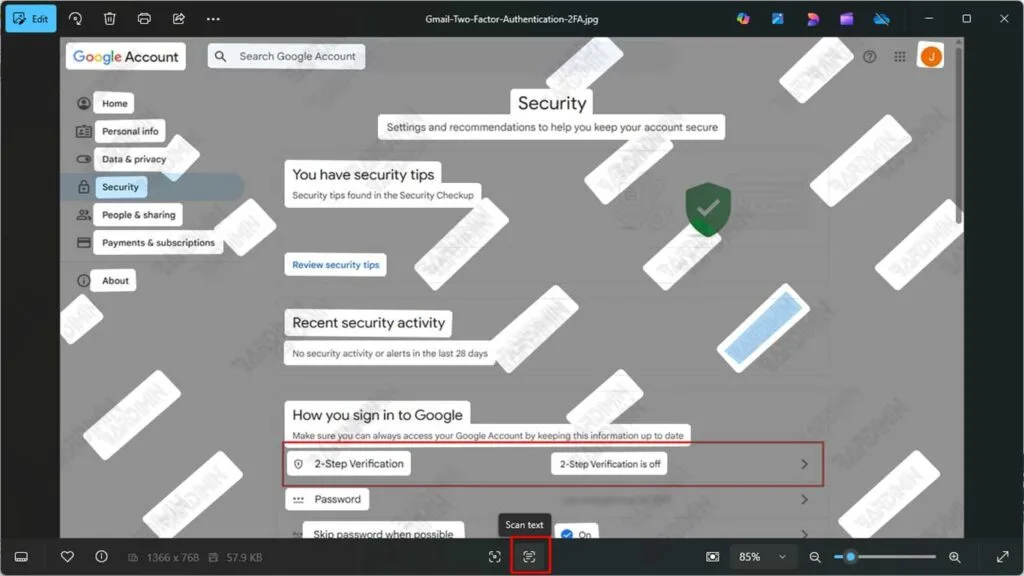
Task: Click the fit-to-window icon left of 85%
Action: [712, 557]
